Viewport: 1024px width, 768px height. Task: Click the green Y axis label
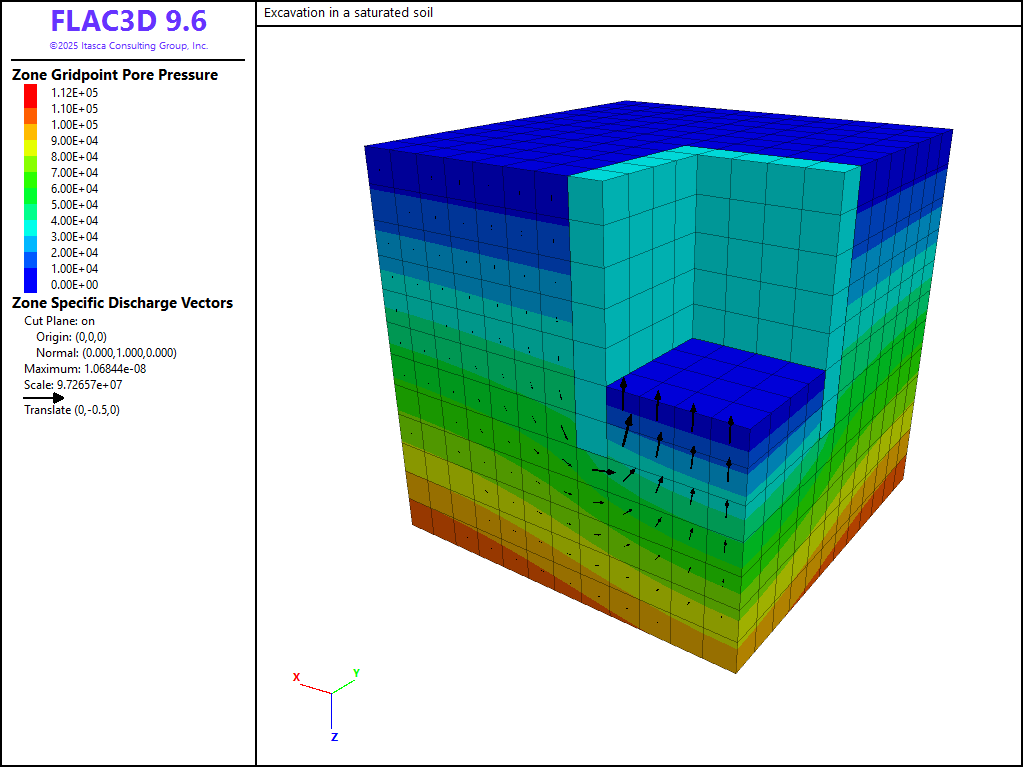(356, 673)
